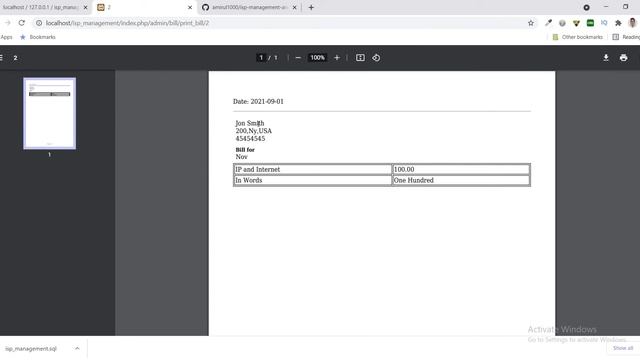Download the PDF bill
Viewport: 640px width, 360px height.
click(606, 58)
